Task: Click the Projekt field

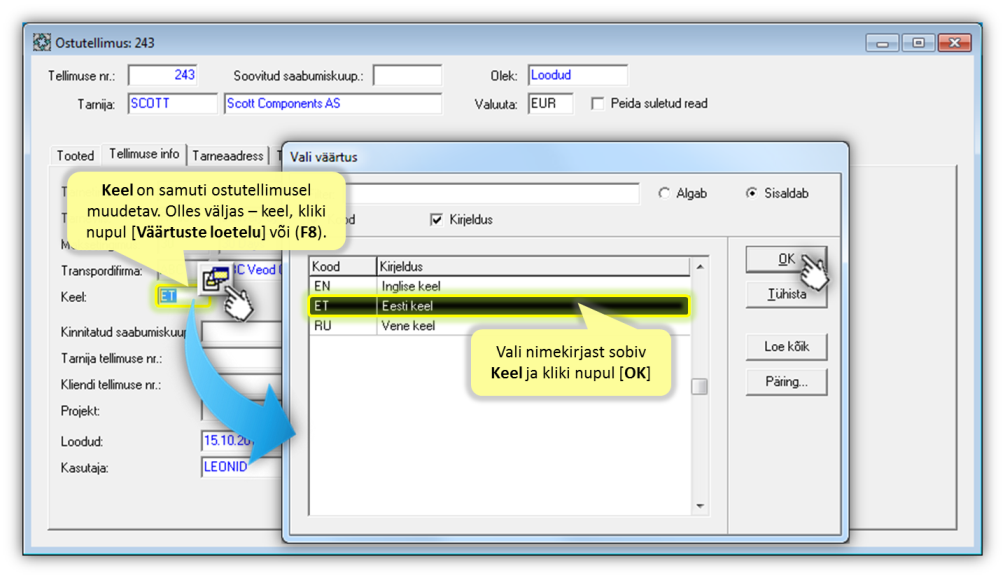Action: point(241,411)
